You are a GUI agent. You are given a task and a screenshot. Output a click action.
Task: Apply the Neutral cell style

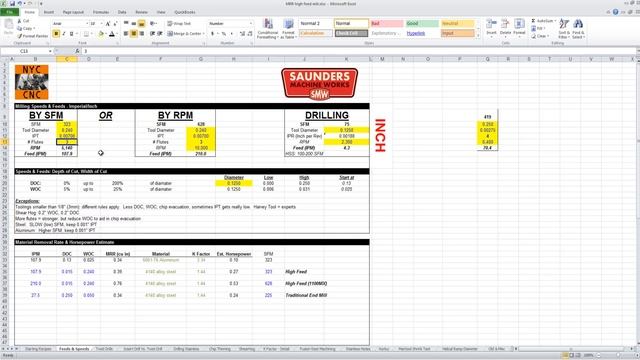pos(458,24)
